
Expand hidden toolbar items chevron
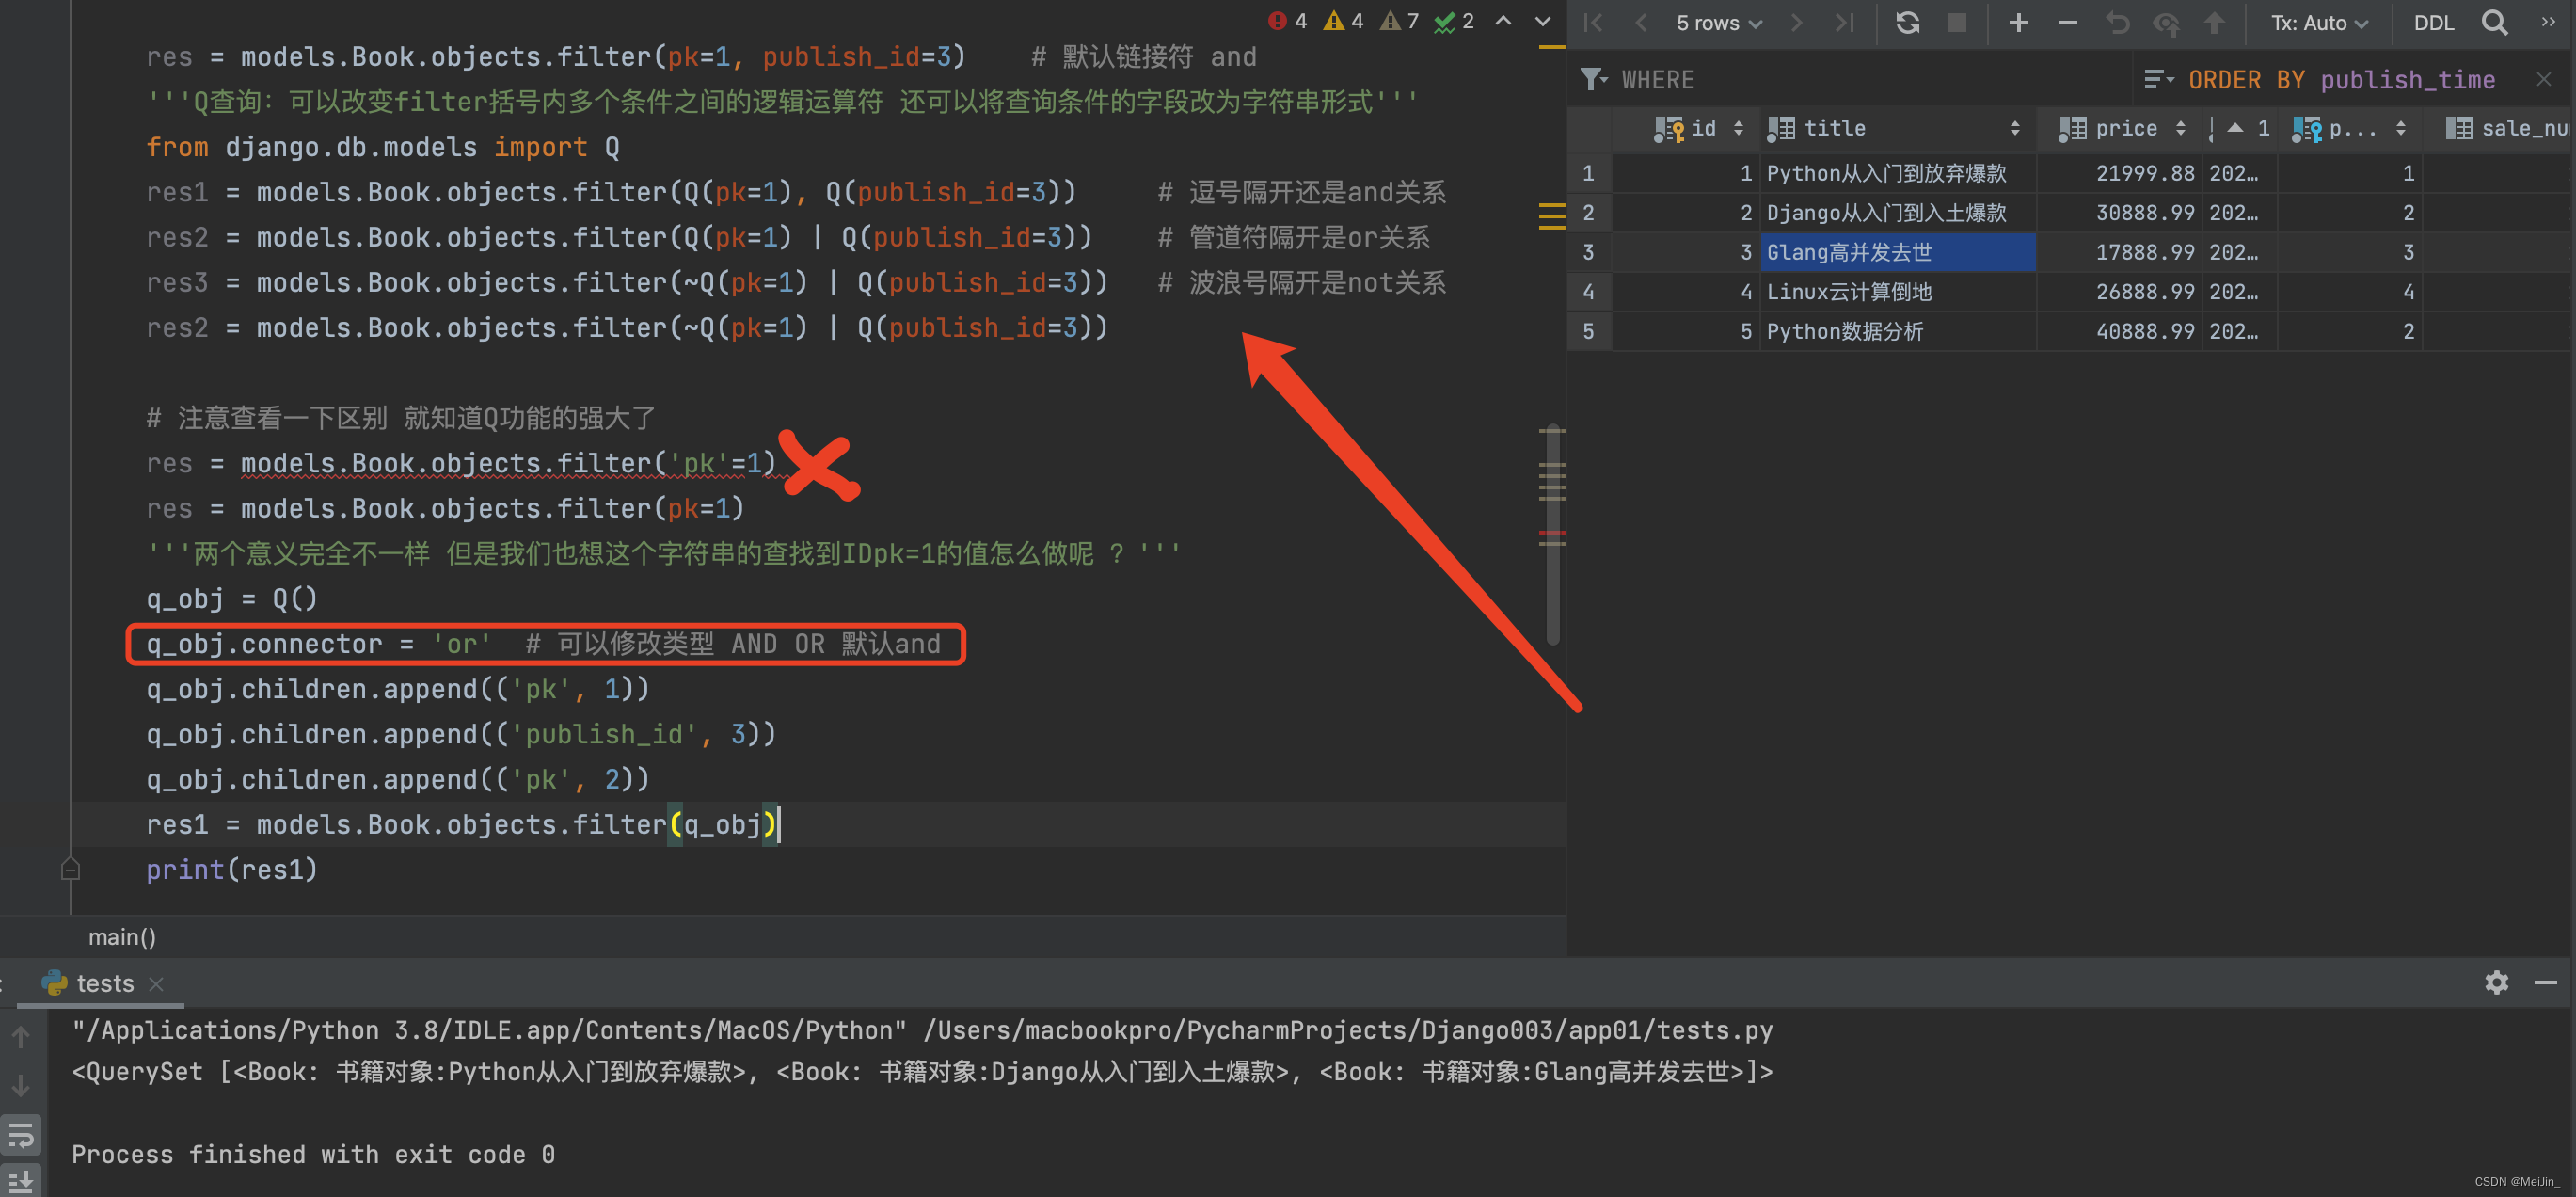(x=2547, y=22)
